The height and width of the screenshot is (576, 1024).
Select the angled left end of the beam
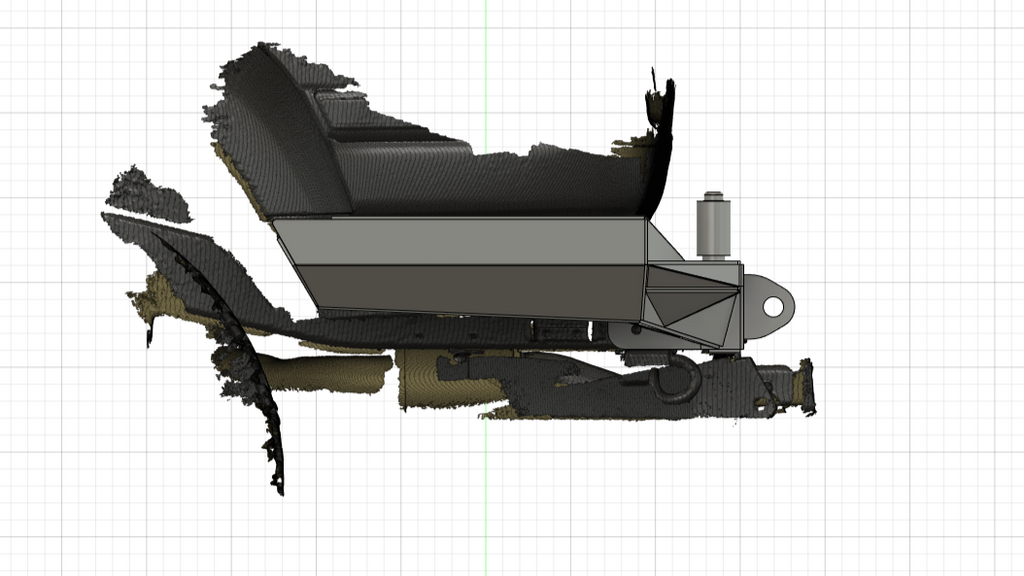[x=295, y=264]
